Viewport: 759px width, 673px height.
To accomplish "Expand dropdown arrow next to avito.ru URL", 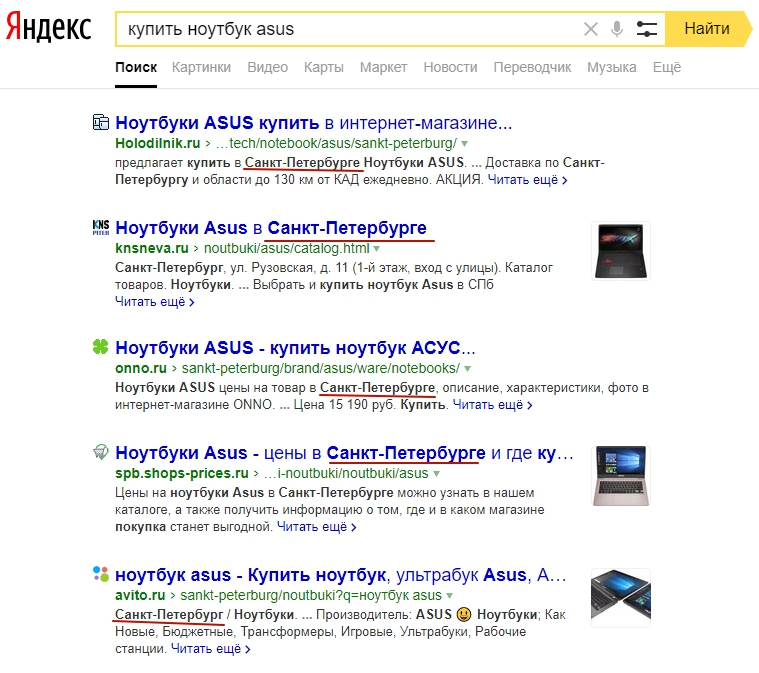I will coord(450,596).
